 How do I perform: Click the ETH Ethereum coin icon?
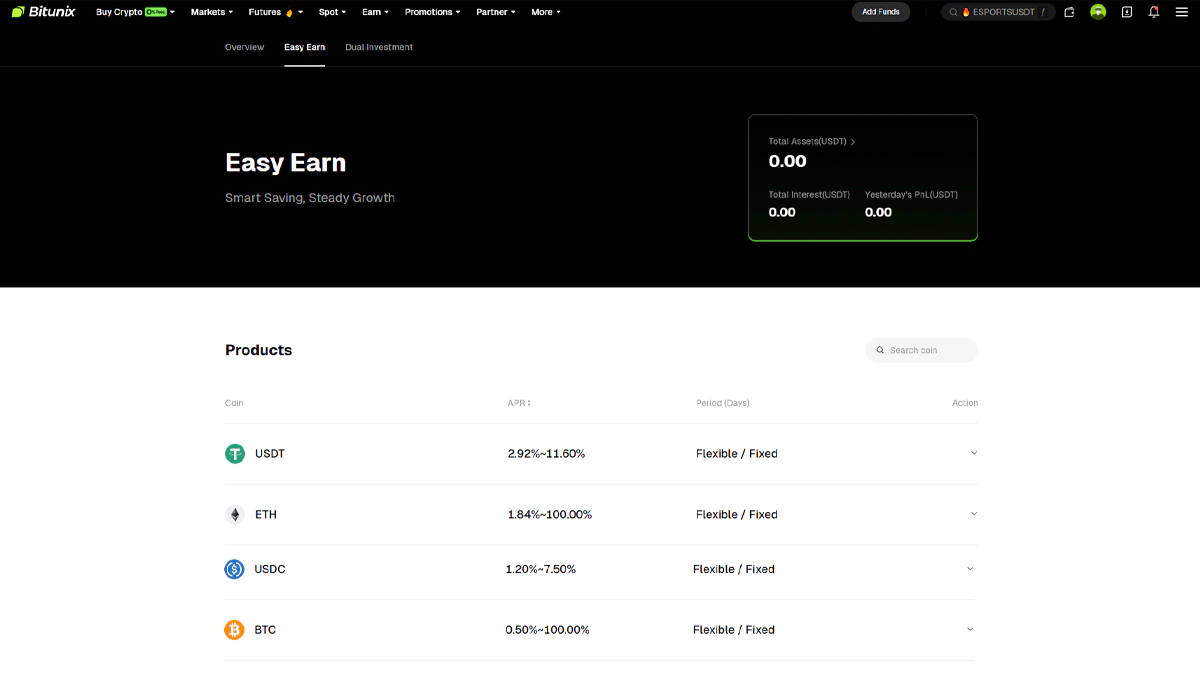(x=235, y=514)
